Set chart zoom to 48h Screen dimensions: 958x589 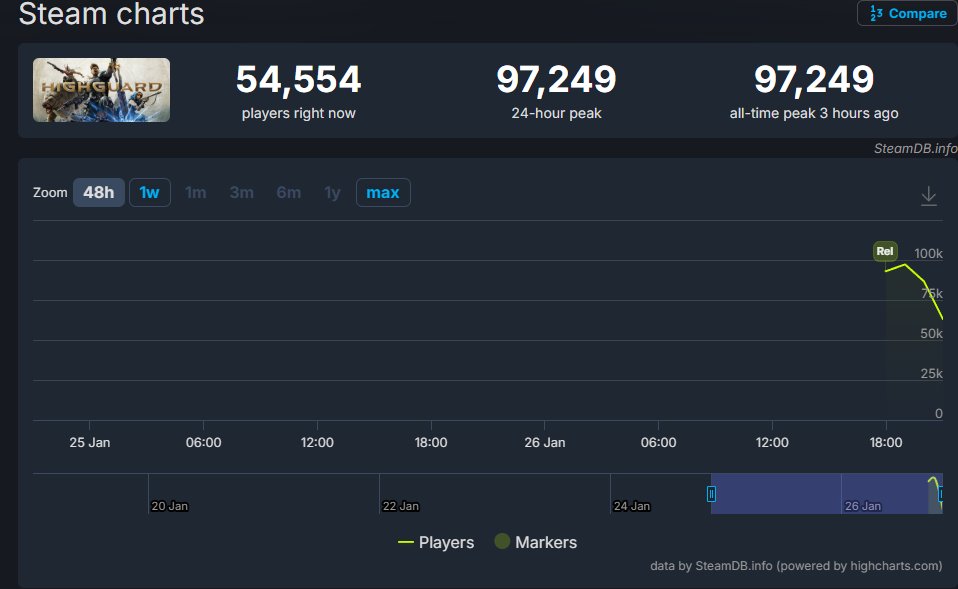tap(98, 192)
